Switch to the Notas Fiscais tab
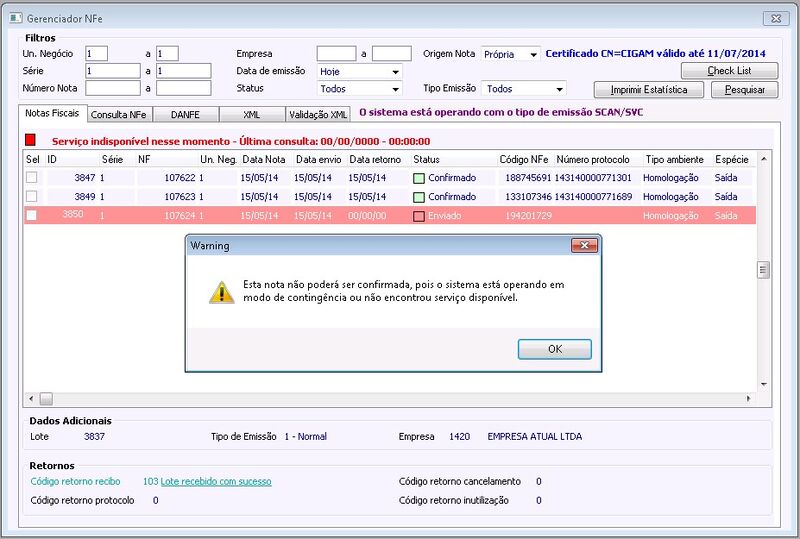800x539 pixels. 52,113
